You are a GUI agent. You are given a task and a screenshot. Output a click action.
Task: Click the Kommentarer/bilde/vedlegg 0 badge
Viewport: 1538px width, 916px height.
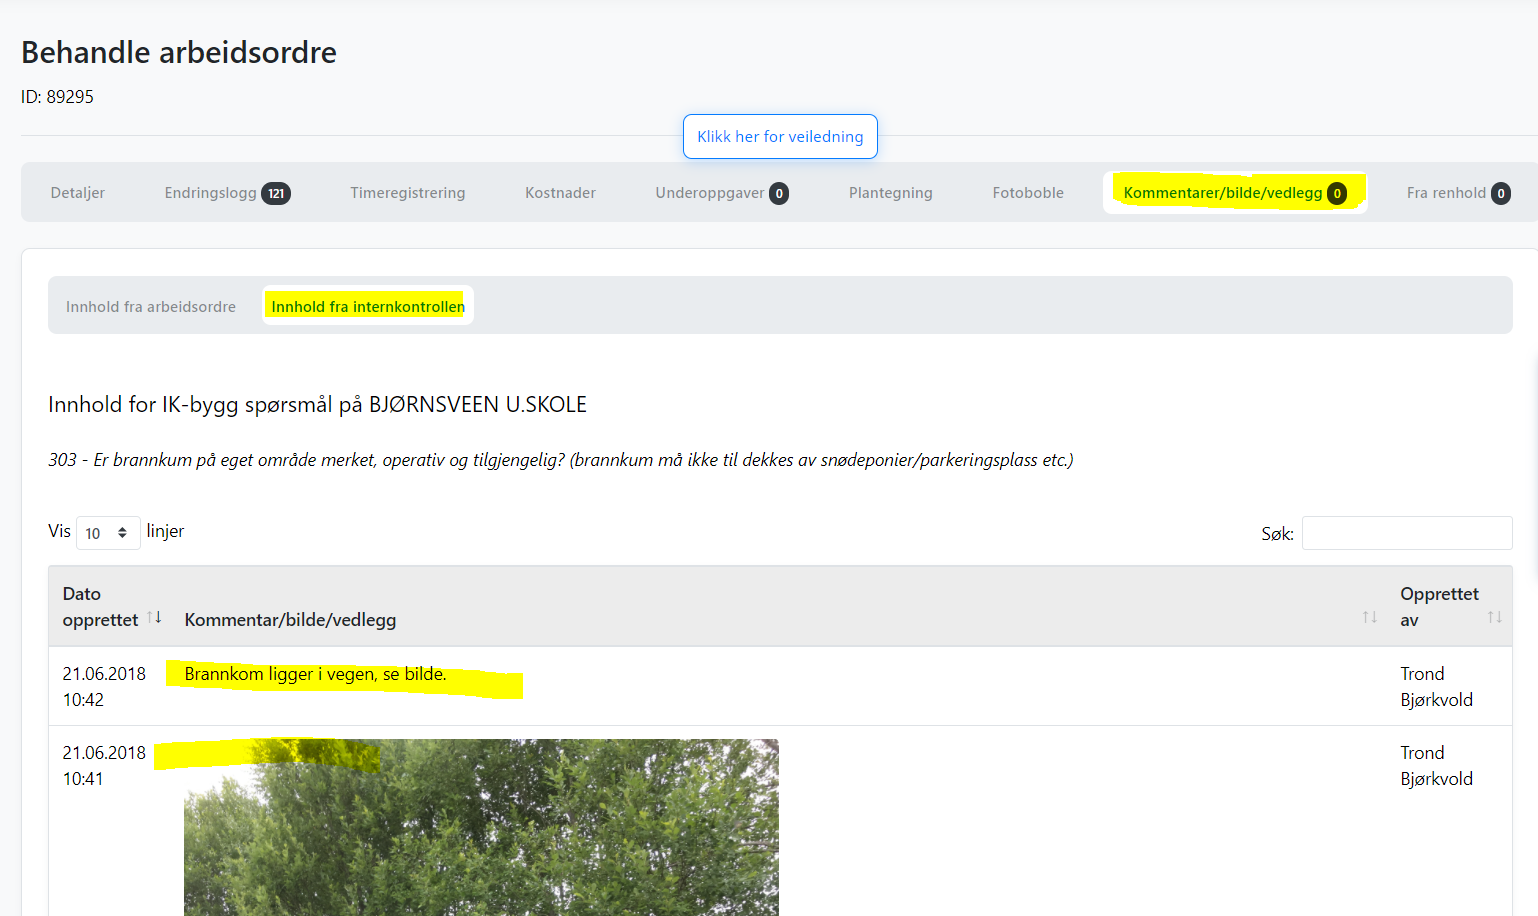point(1336,193)
